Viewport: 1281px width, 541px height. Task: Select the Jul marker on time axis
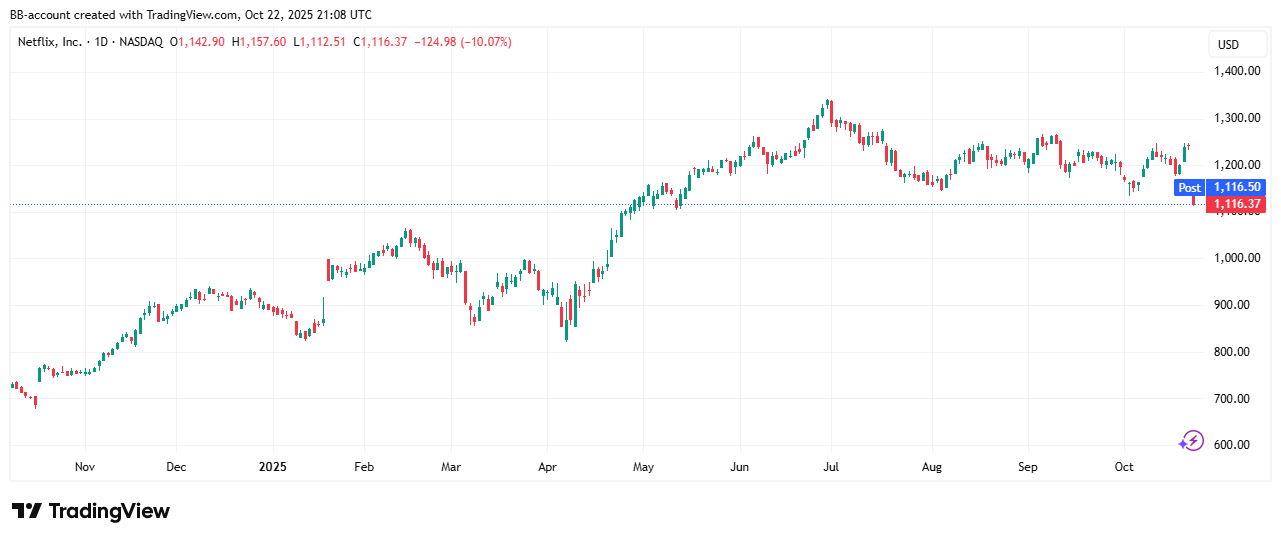point(832,467)
